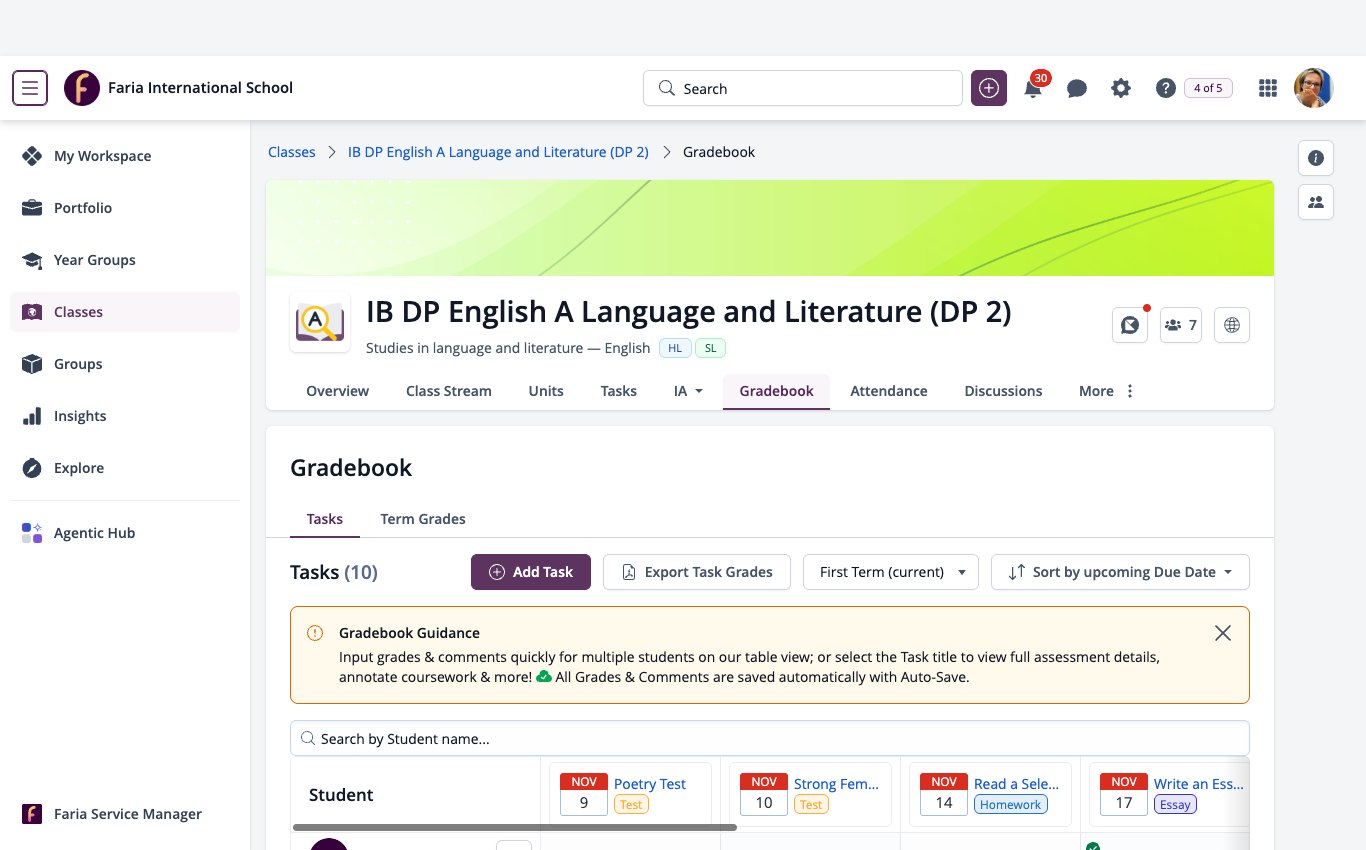The image size is (1366, 850).
Task: Expand the First Term dropdown
Action: 891,572
